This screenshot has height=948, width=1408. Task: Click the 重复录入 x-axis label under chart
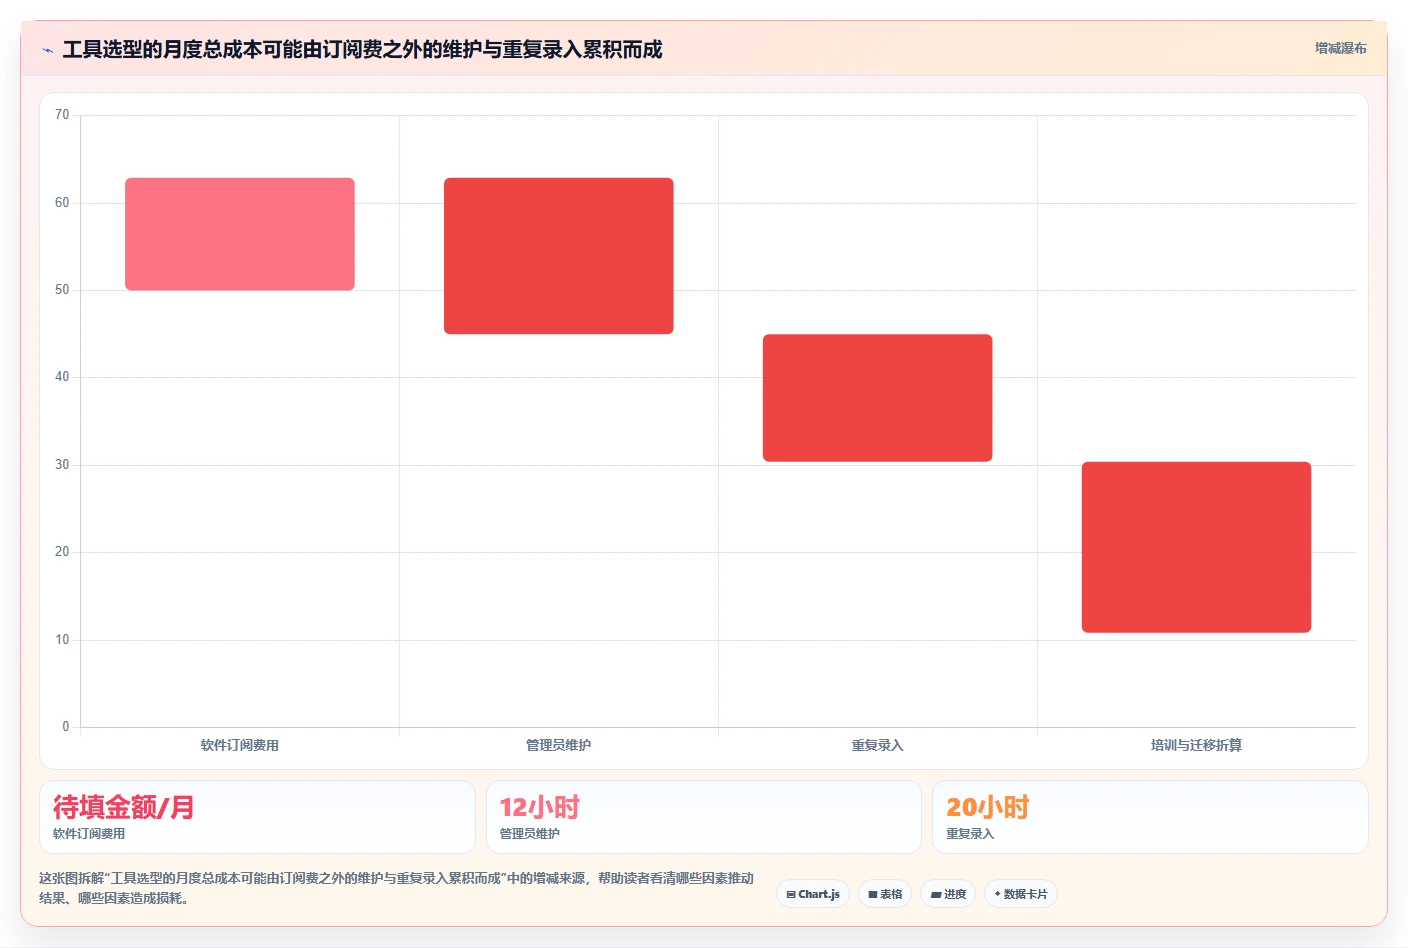(878, 745)
